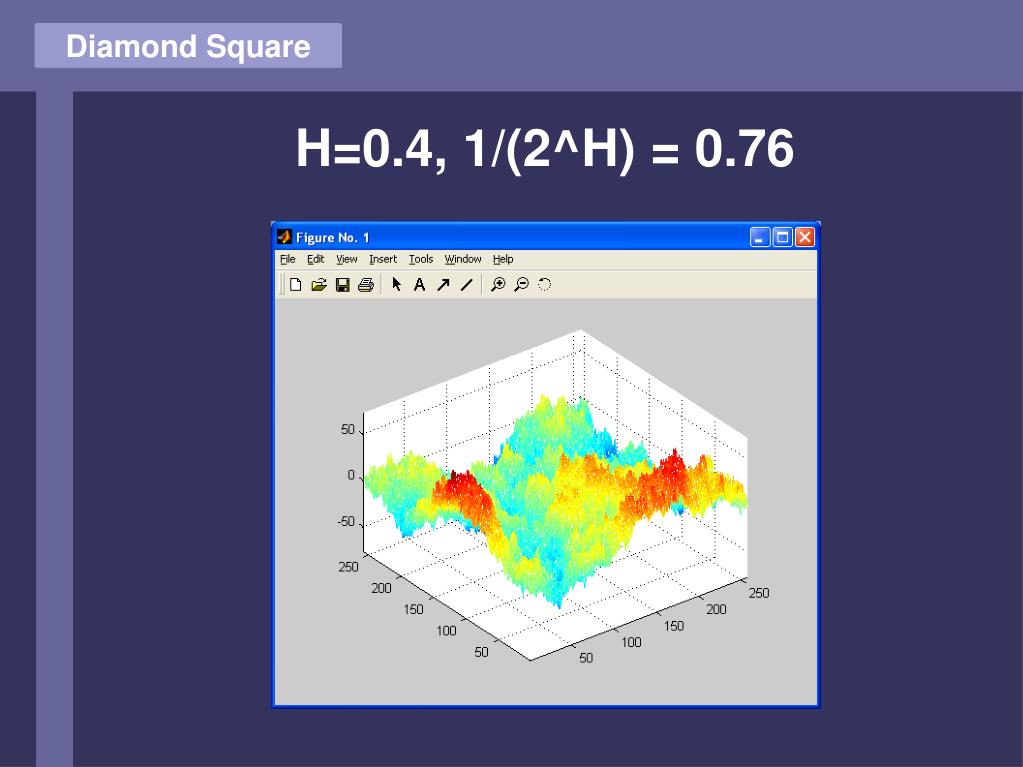Print the figure with the printer icon
Image resolution: width=1023 pixels, height=767 pixels.
366,284
